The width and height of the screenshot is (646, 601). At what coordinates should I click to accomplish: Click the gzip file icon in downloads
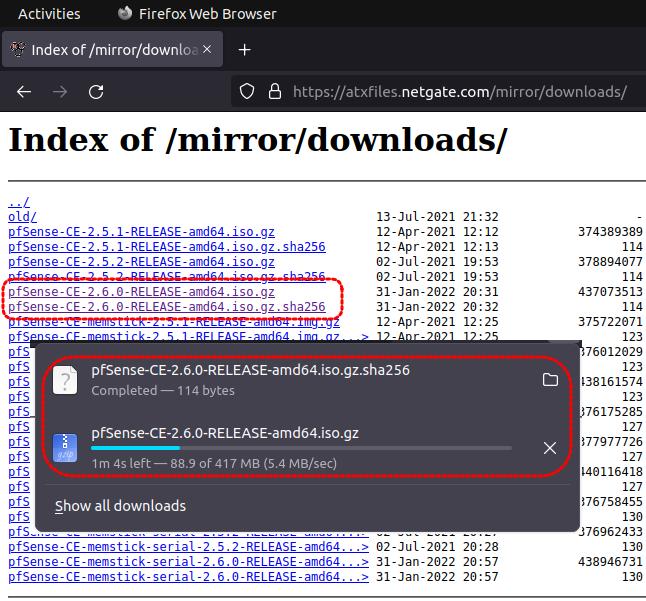pyautogui.click(x=65, y=448)
